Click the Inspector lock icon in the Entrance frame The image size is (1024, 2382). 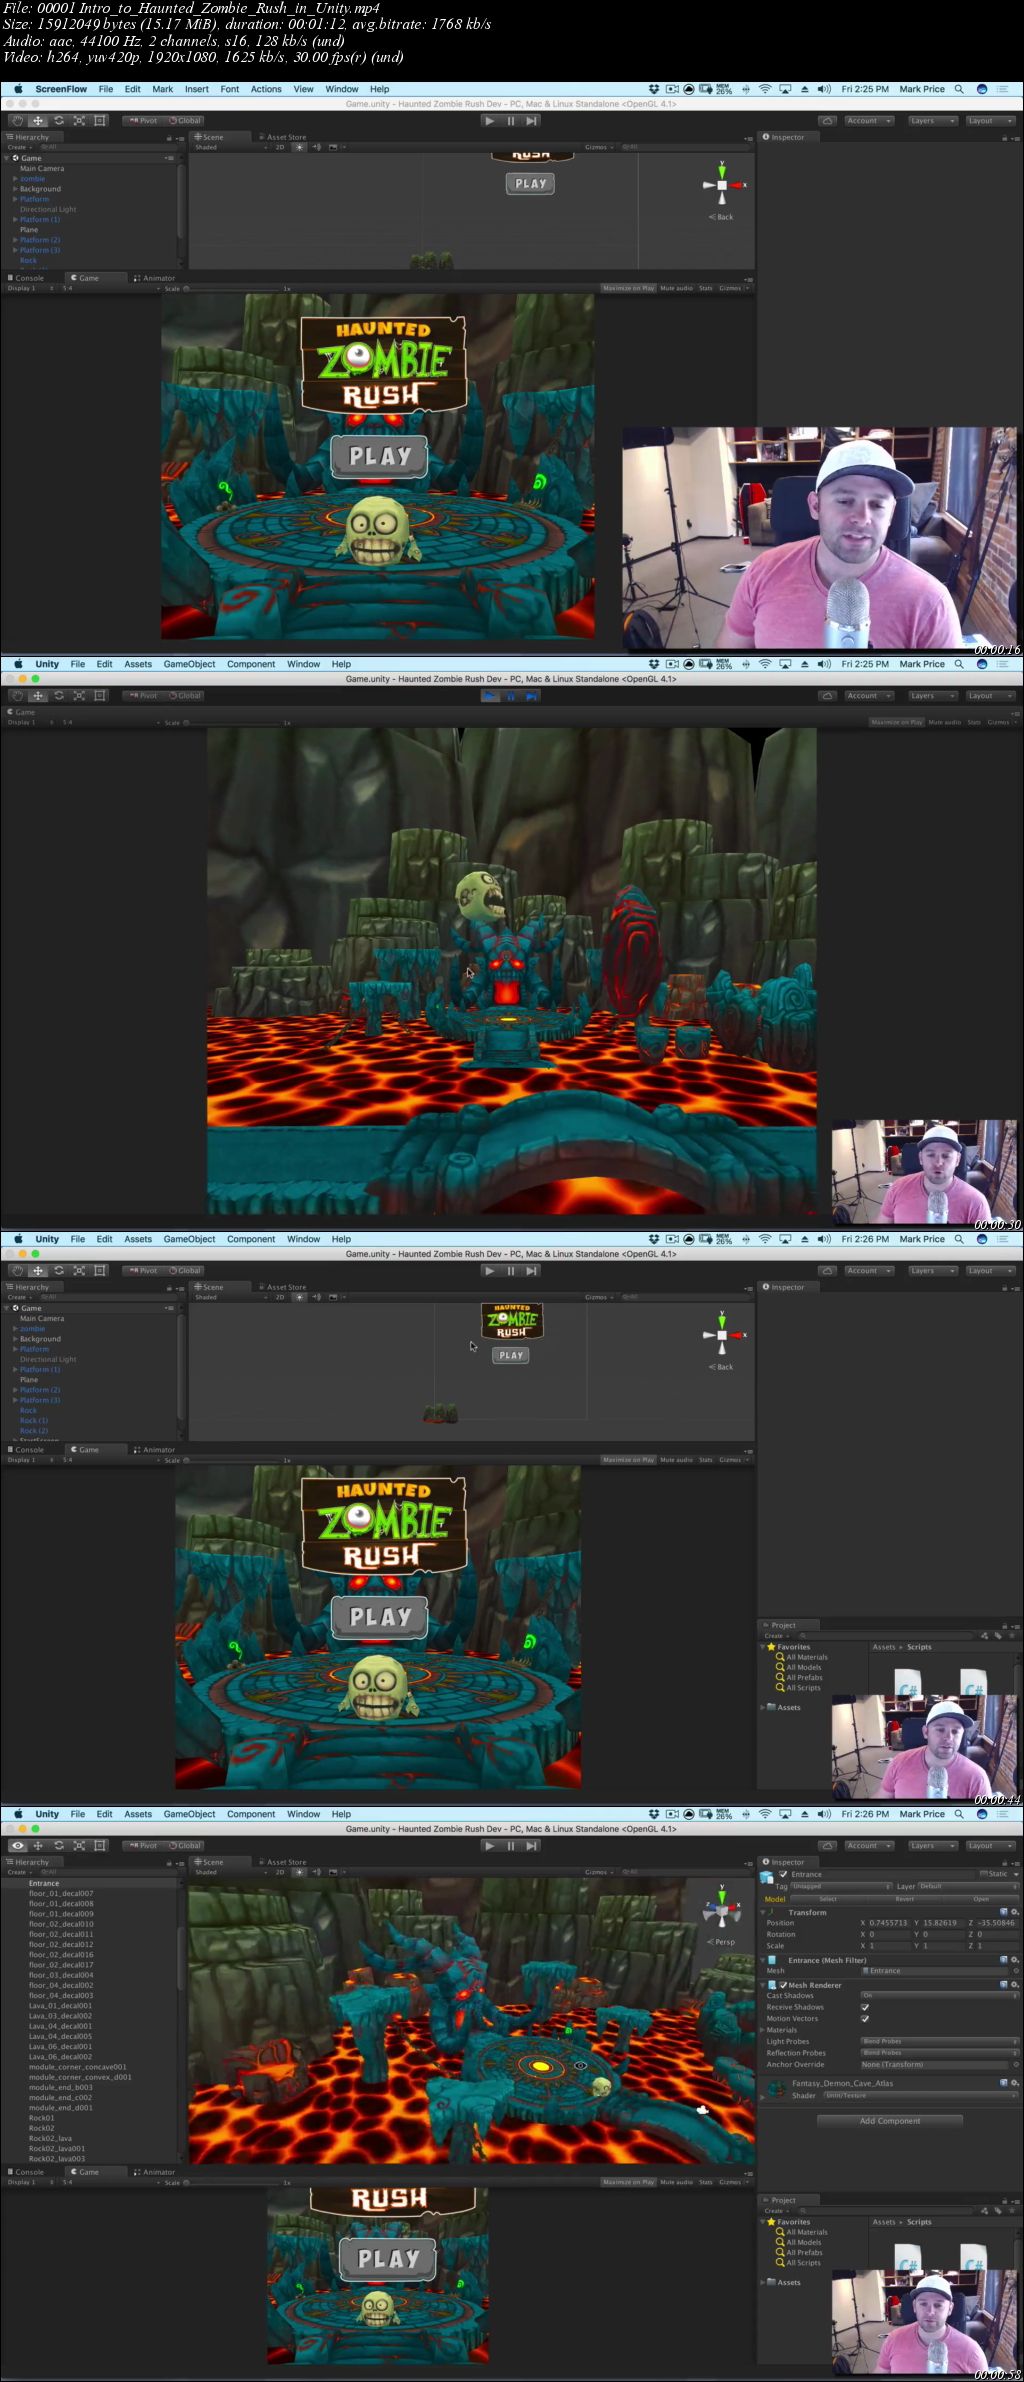(1004, 1863)
